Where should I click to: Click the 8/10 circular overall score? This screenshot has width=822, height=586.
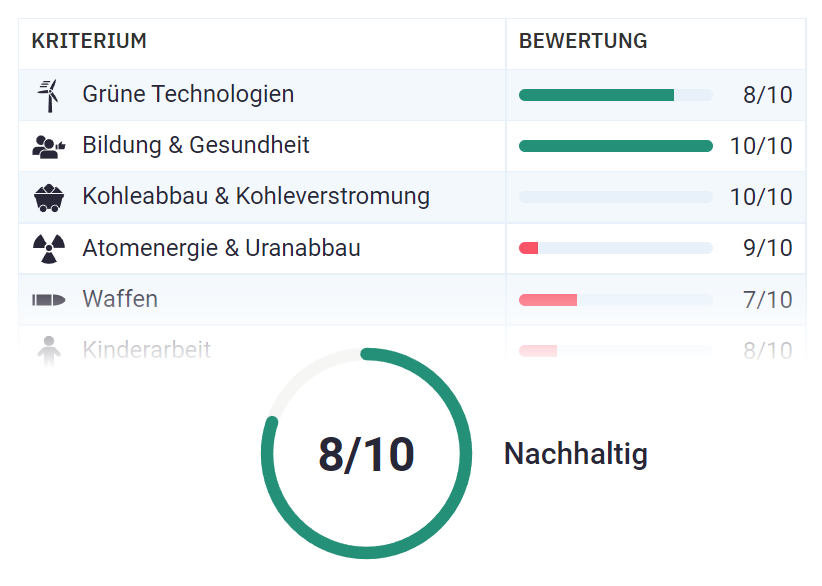366,454
